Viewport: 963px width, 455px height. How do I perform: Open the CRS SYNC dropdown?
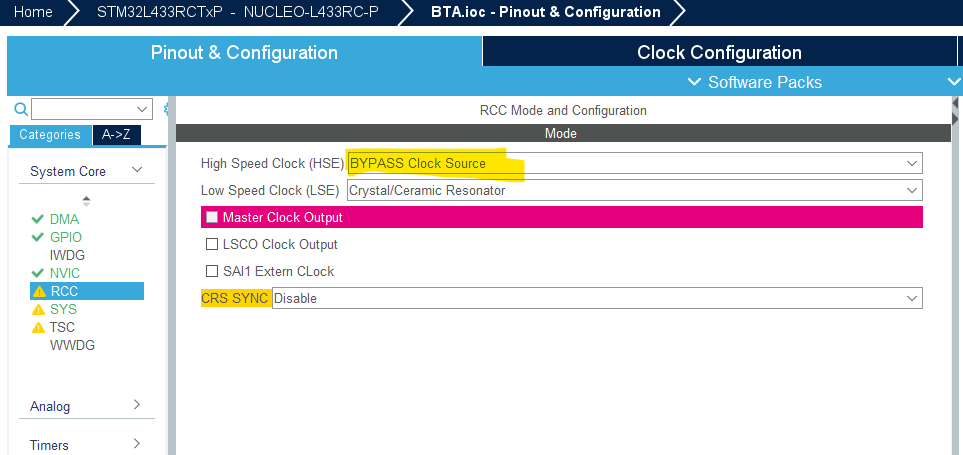(x=596, y=298)
